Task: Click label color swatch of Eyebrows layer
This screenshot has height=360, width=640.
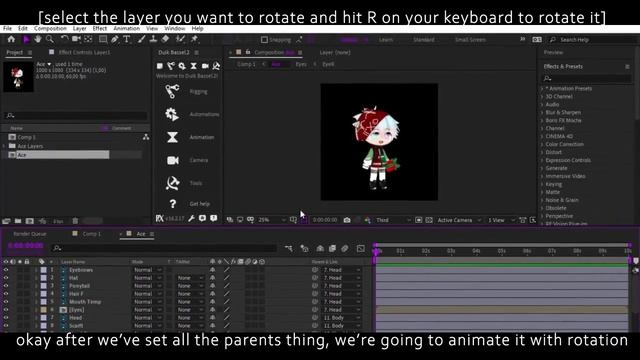Action: click(43, 270)
